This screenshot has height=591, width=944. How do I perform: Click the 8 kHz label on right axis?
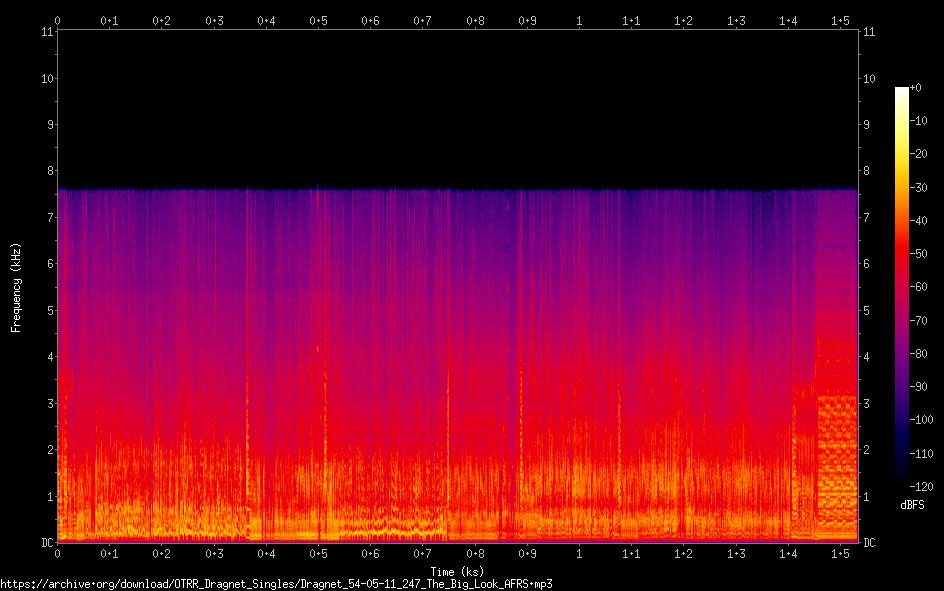pos(867,171)
